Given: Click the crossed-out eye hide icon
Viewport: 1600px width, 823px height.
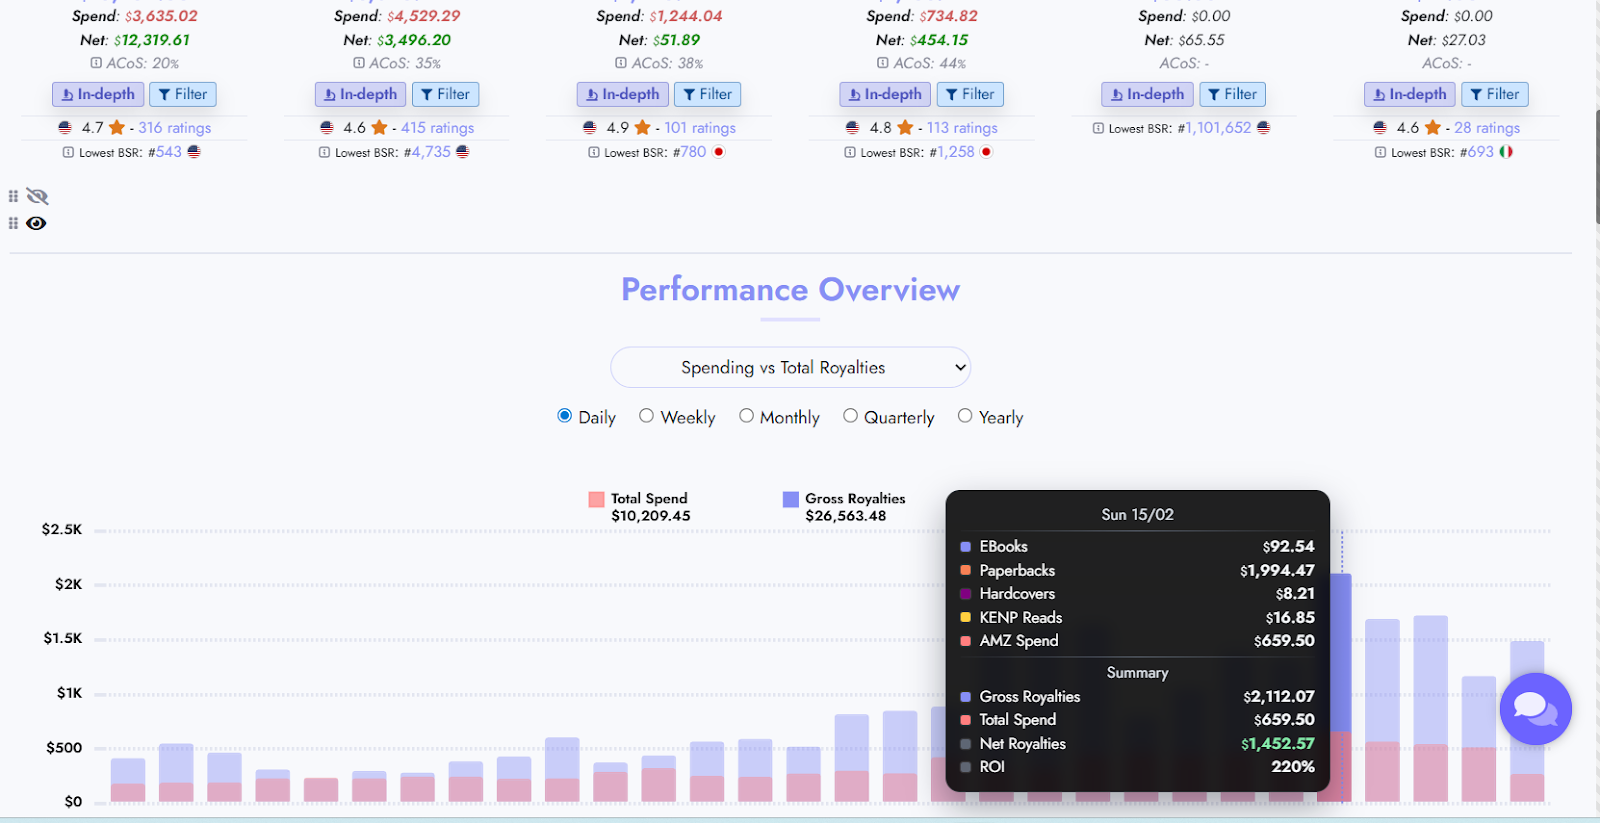Looking at the screenshot, I should 37,196.
